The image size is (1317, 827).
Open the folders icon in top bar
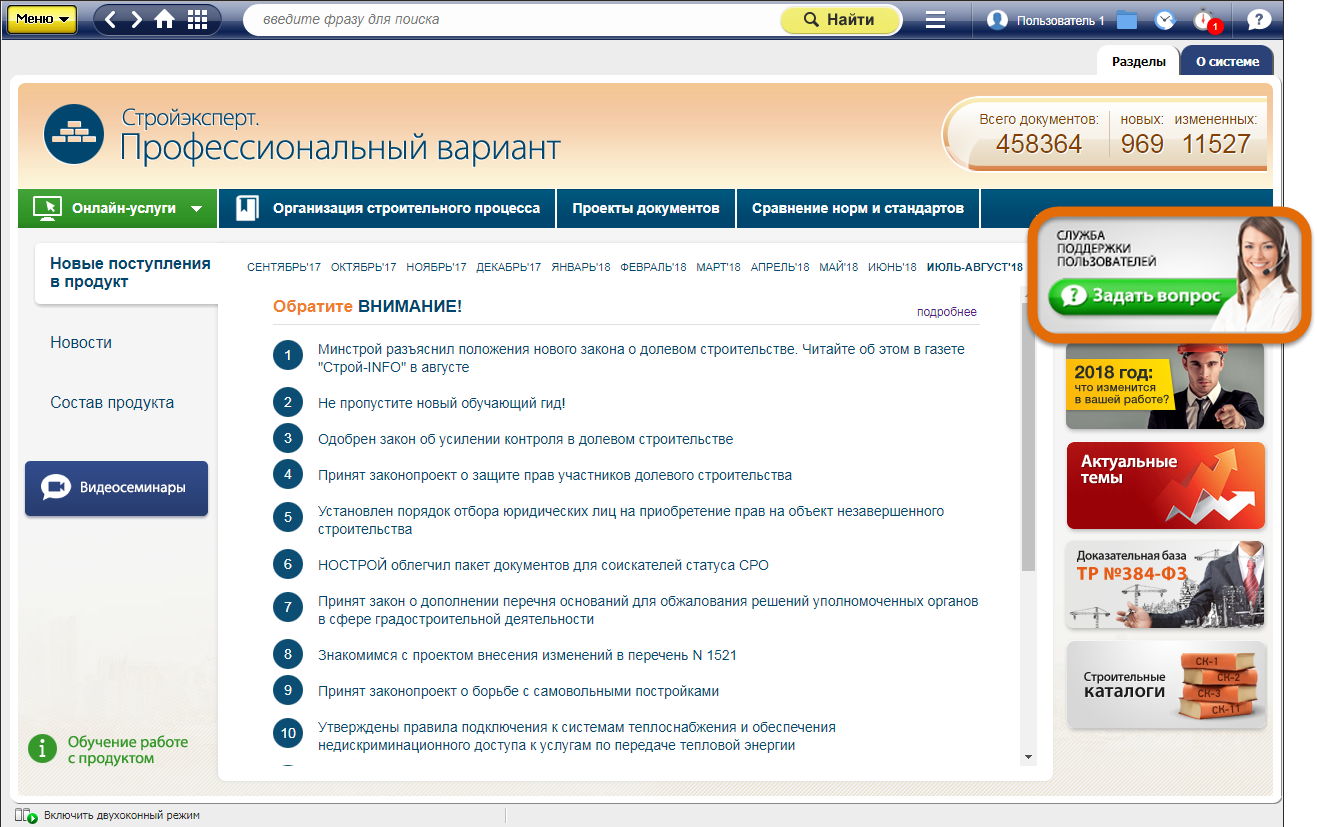point(1127,20)
